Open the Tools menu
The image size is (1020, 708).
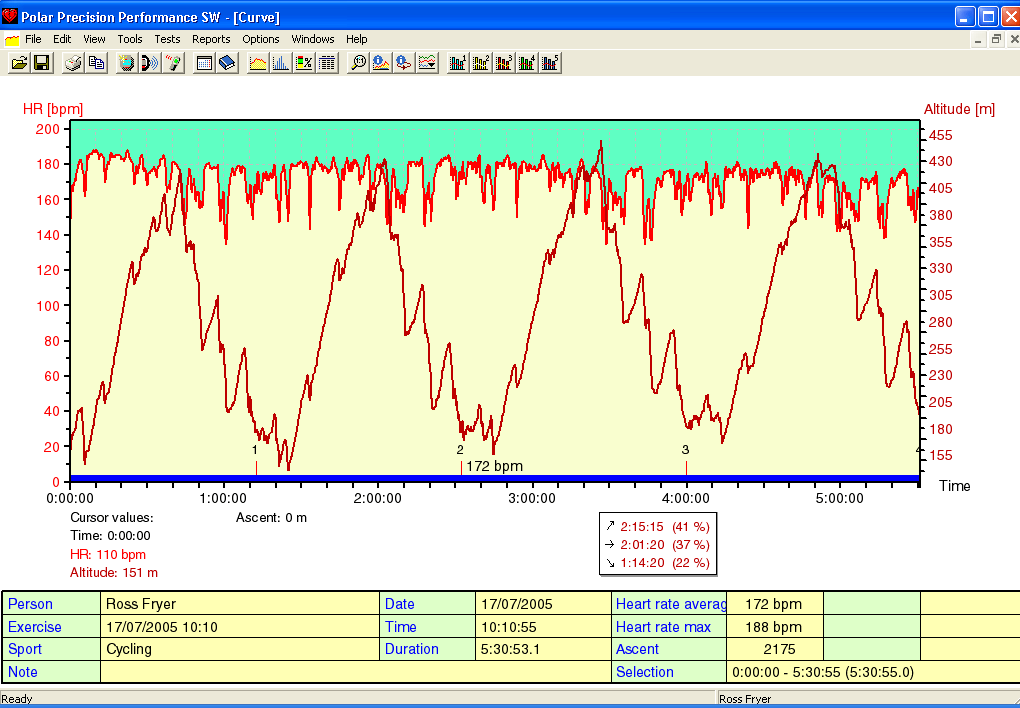130,39
